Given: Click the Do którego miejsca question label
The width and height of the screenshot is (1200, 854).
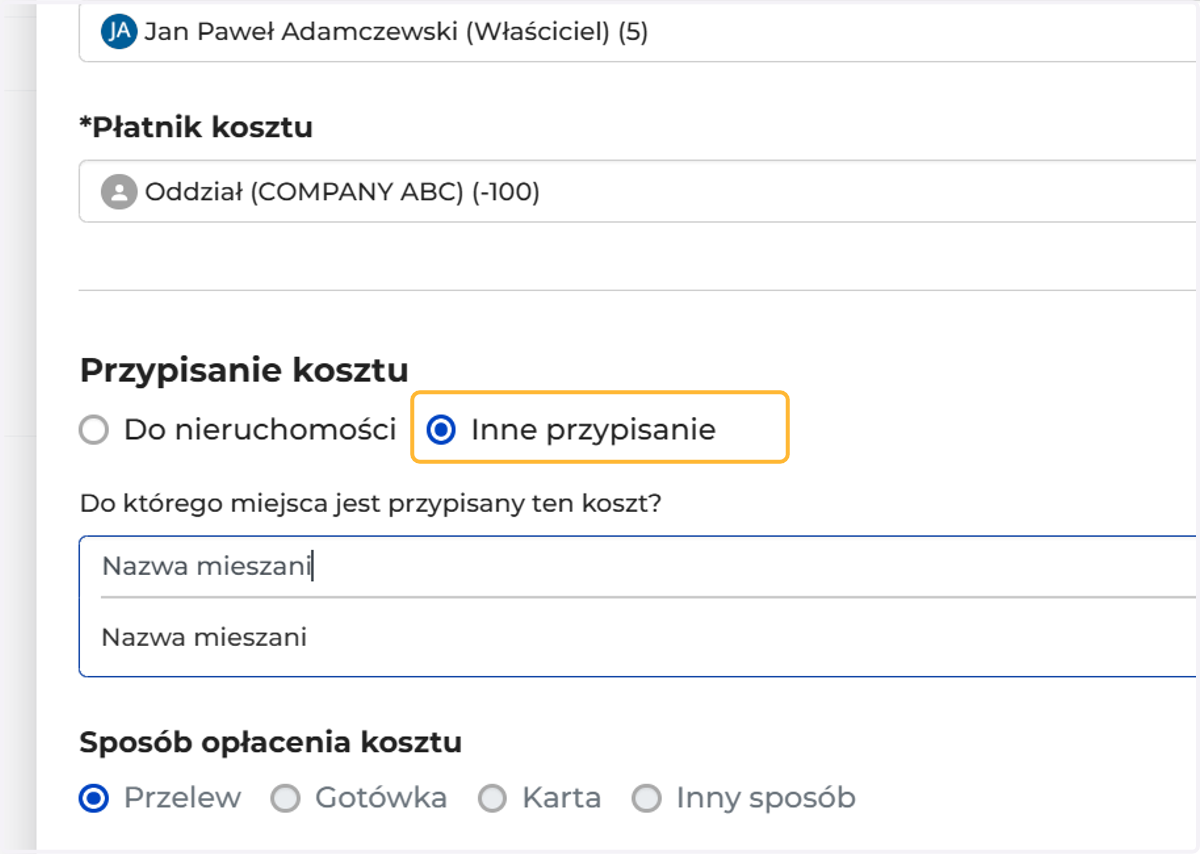Looking at the screenshot, I should coord(371,503).
